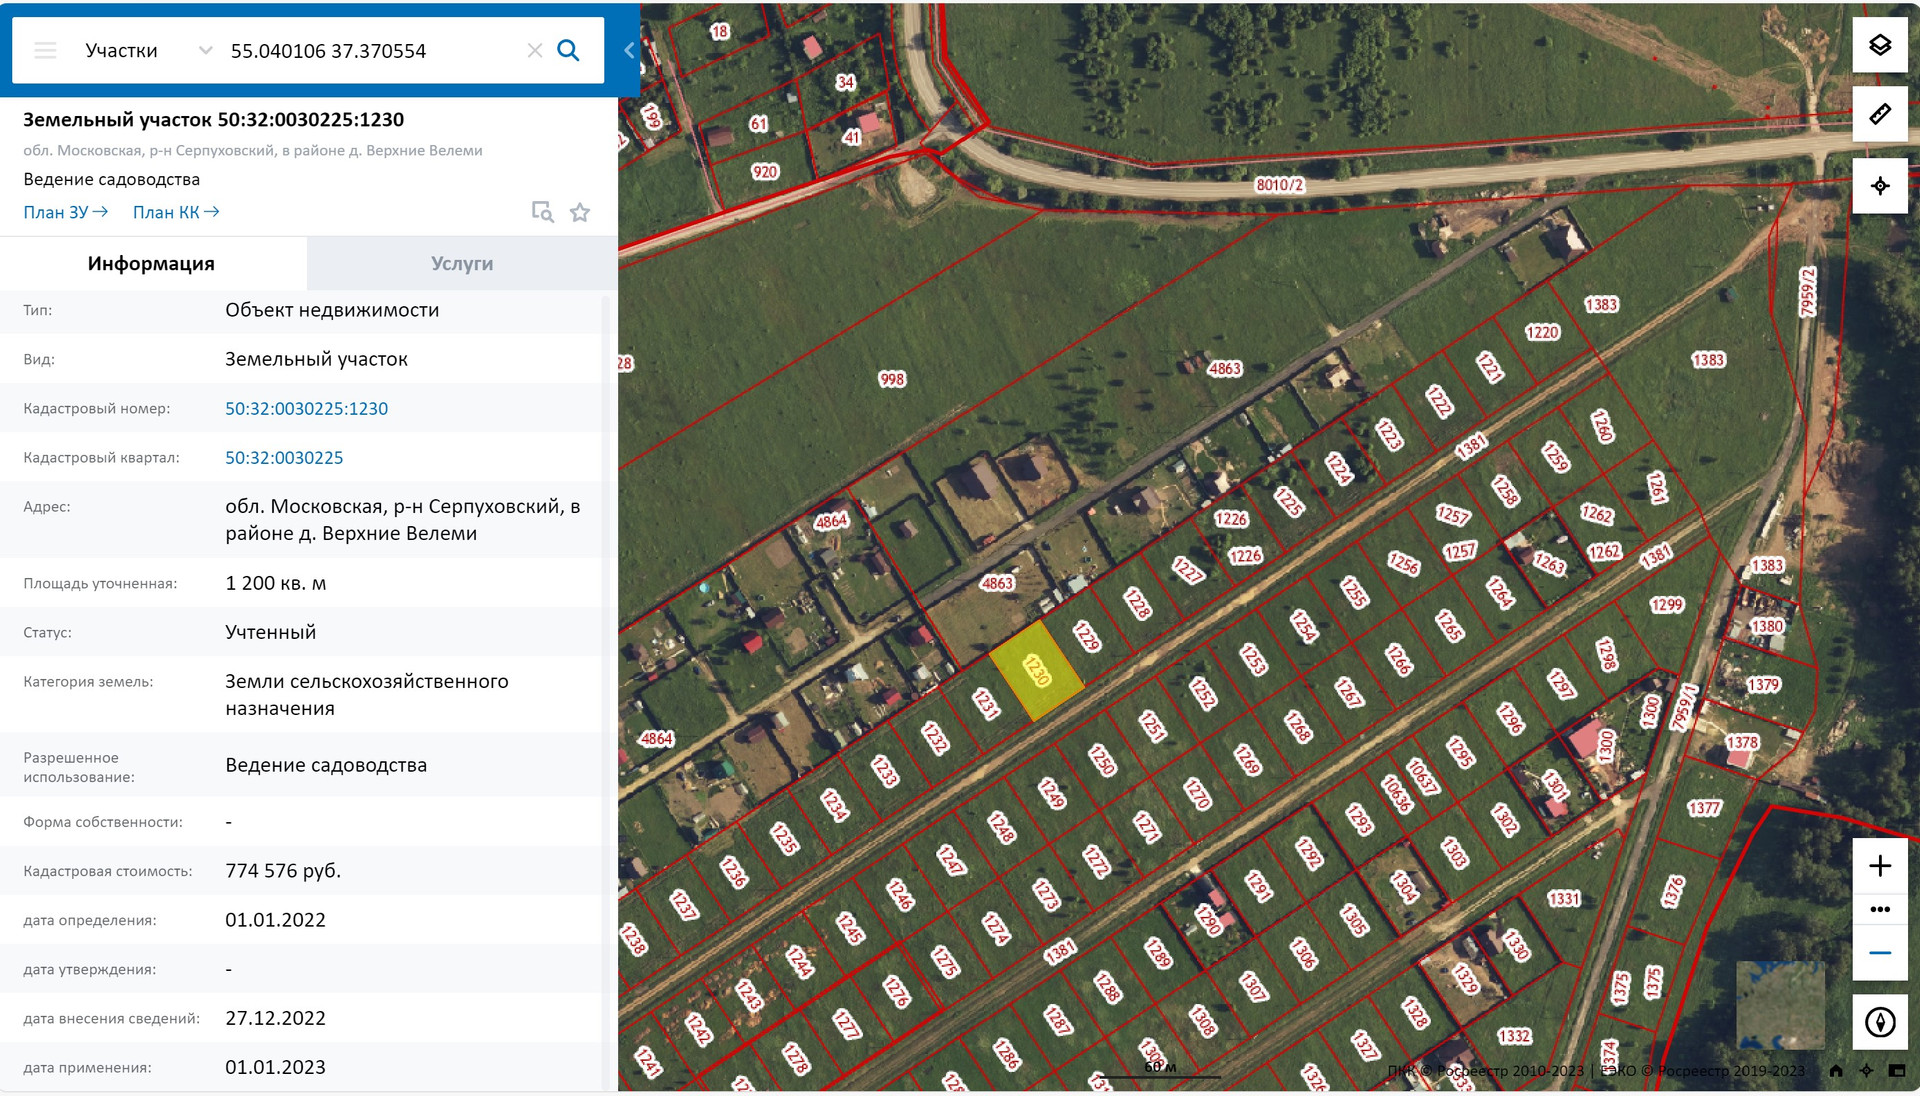Activate the ruler measurement tool
Image resolution: width=1920 pixels, height=1096 pixels.
(1880, 114)
